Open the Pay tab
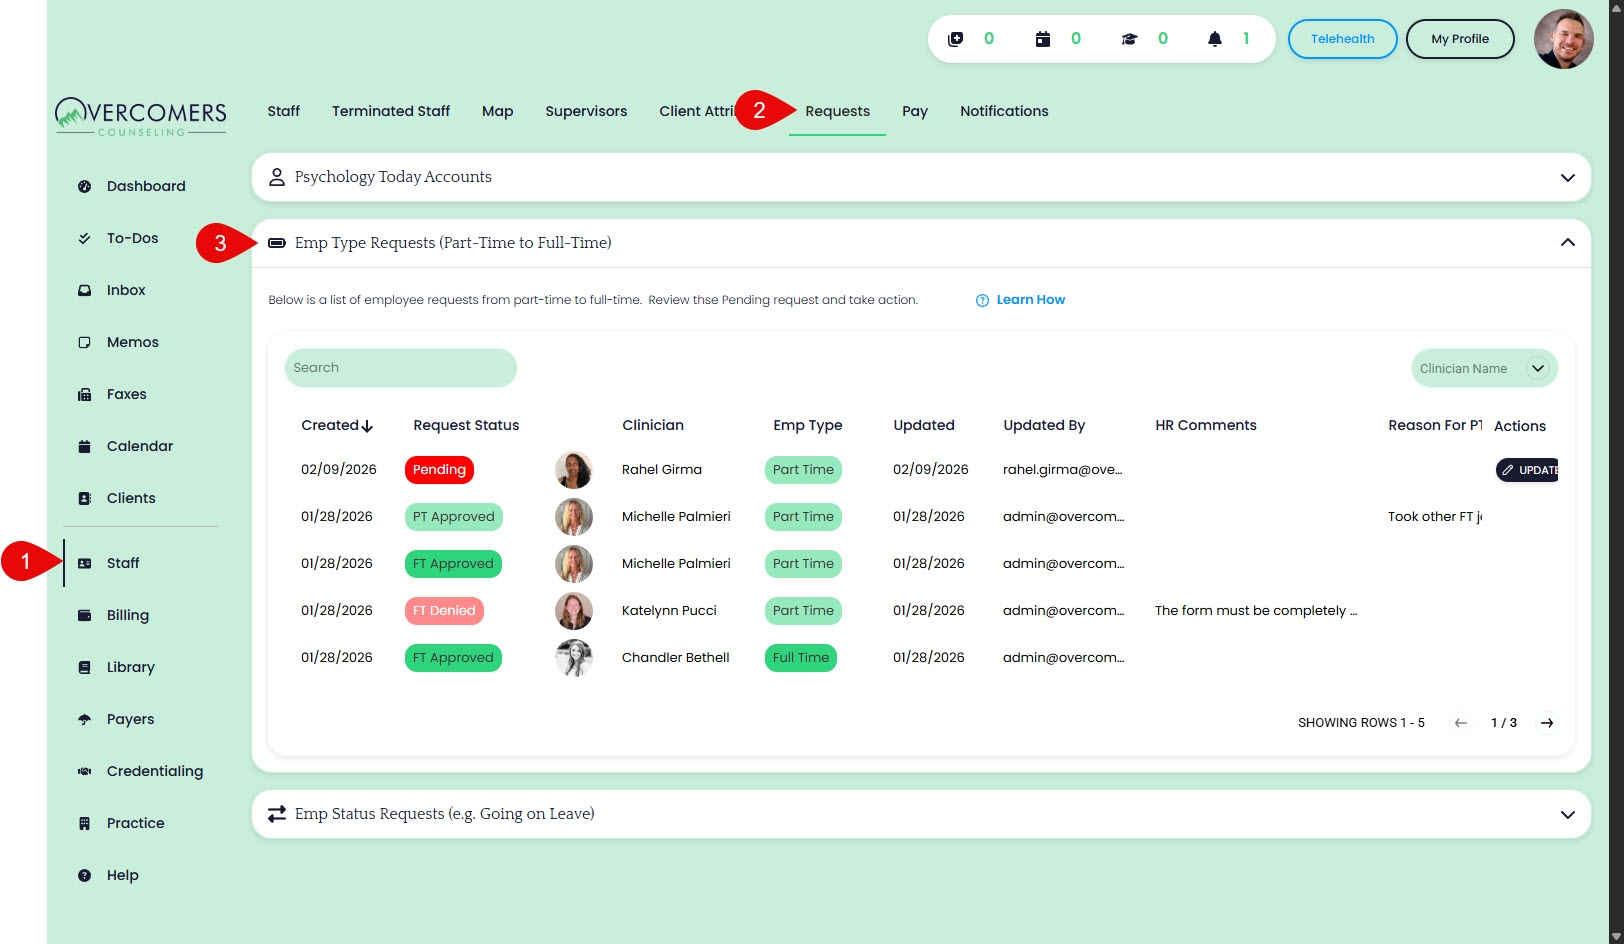Screen dimensions: 1624x944 tap(915, 111)
